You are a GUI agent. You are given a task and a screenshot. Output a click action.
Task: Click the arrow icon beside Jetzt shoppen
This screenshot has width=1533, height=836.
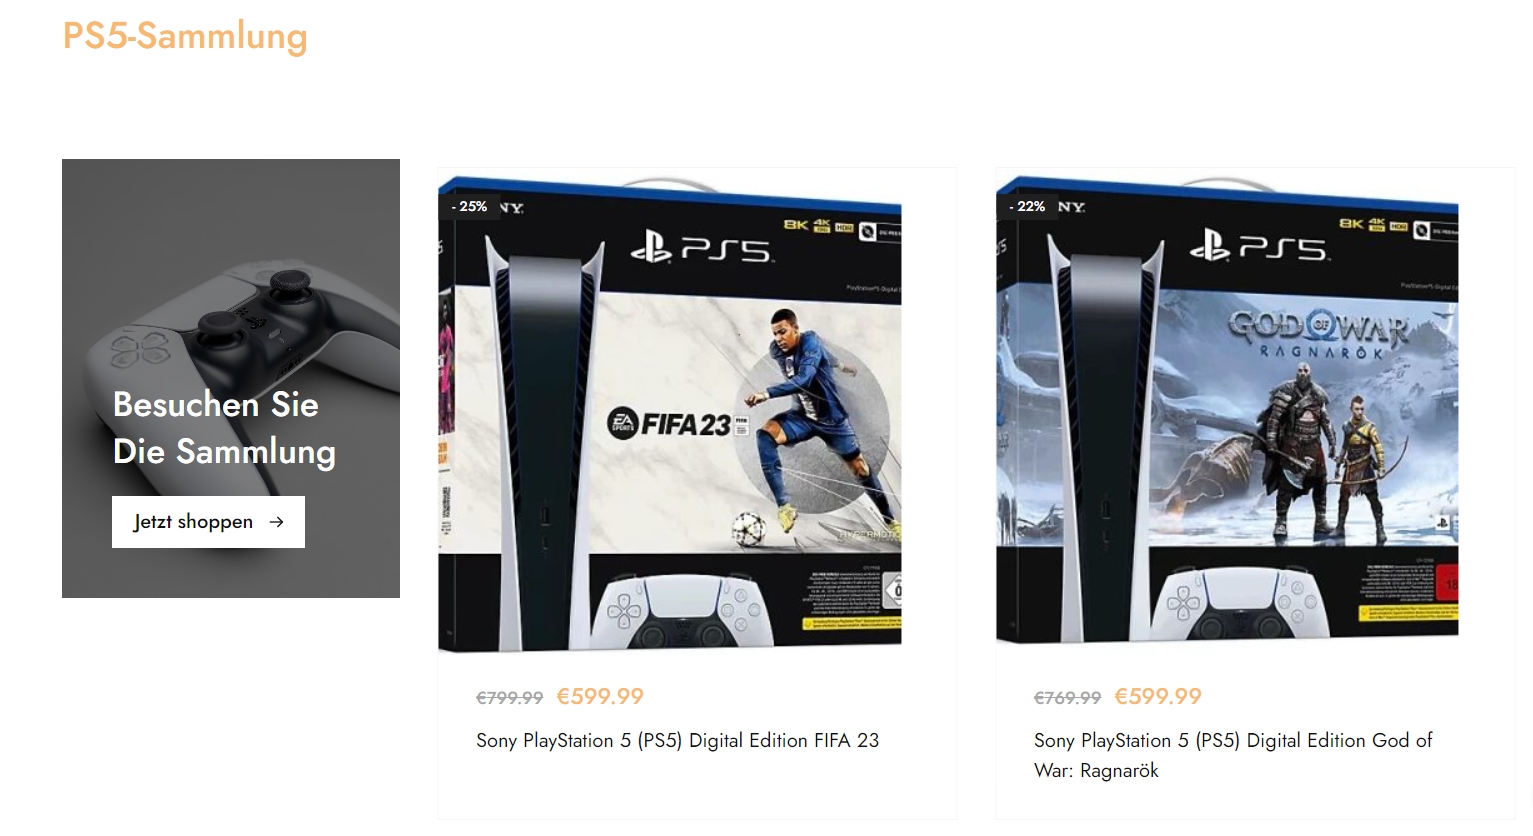[x=277, y=522]
